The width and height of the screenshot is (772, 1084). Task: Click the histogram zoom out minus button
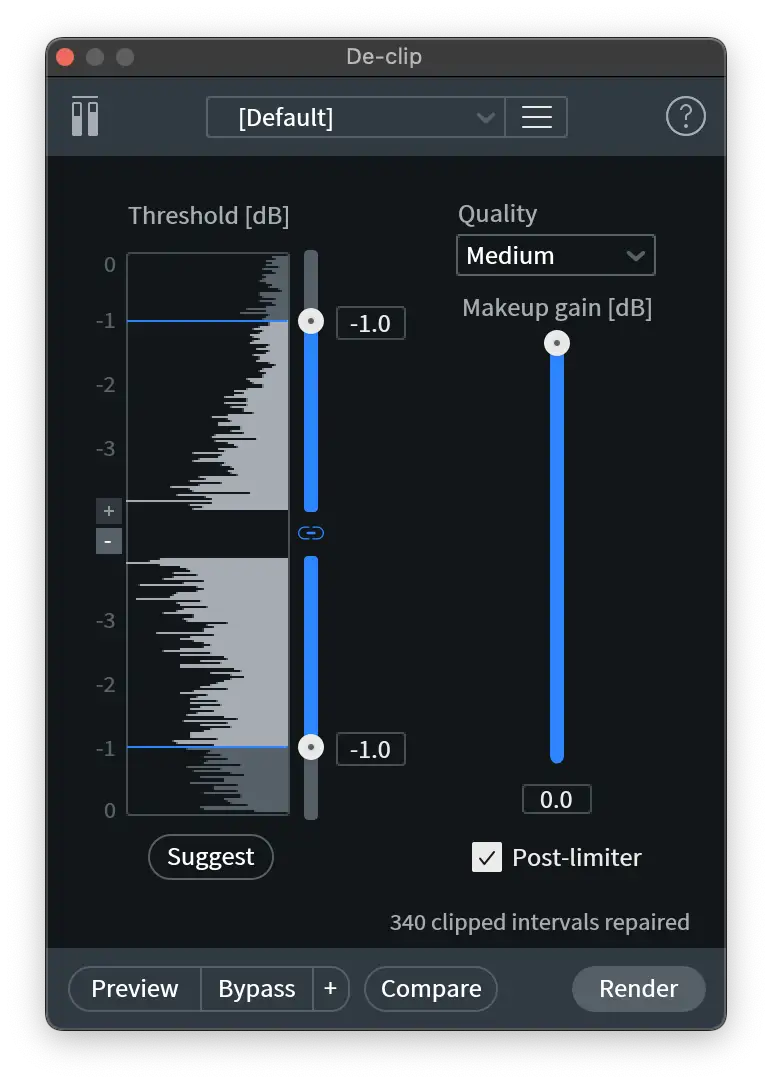click(109, 542)
